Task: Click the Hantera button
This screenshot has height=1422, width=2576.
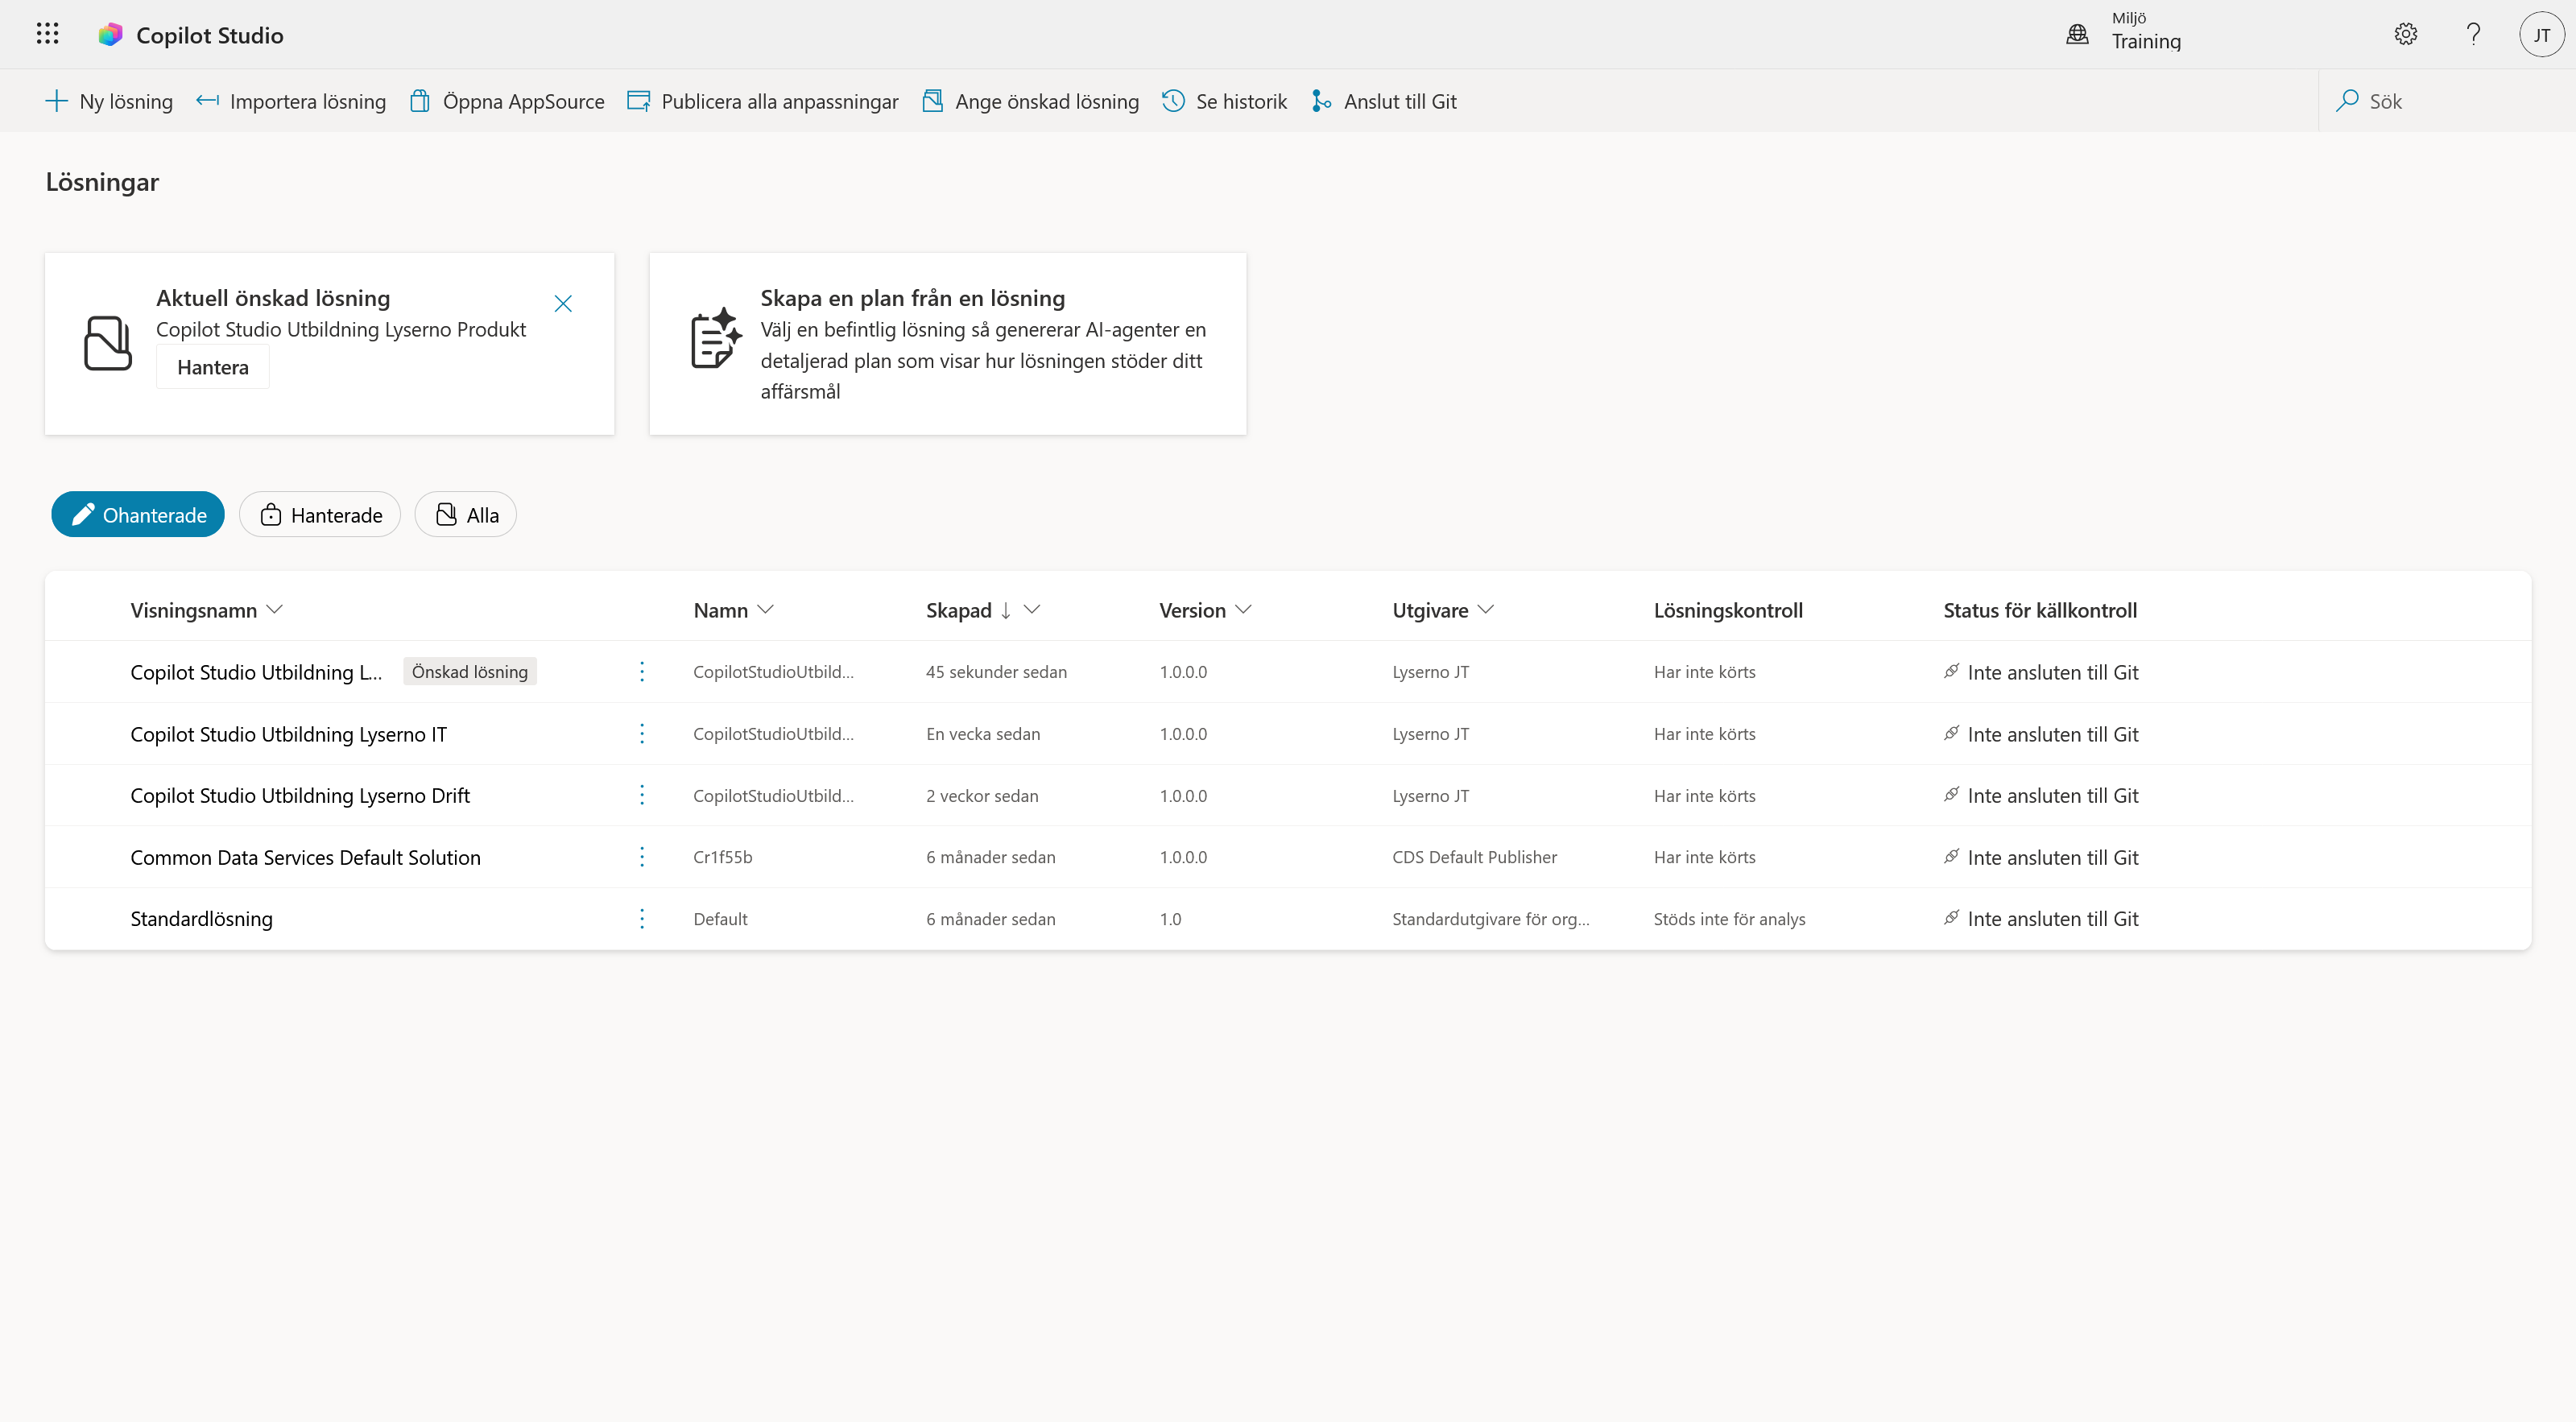Action: 213,367
